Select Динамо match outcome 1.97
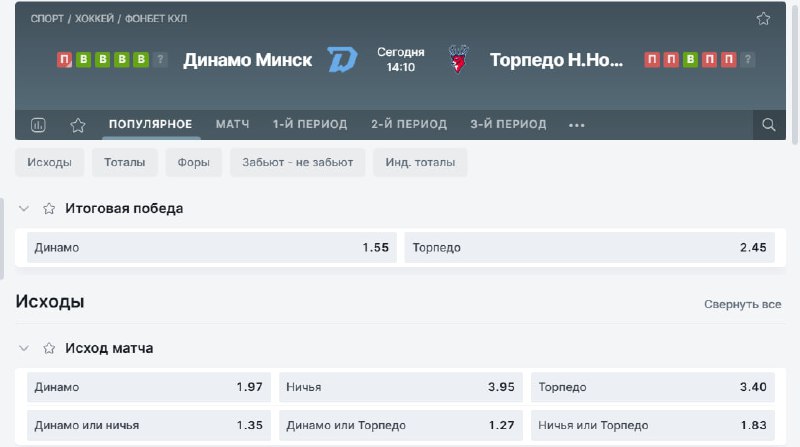The width and height of the screenshot is (800, 447). tap(148, 387)
